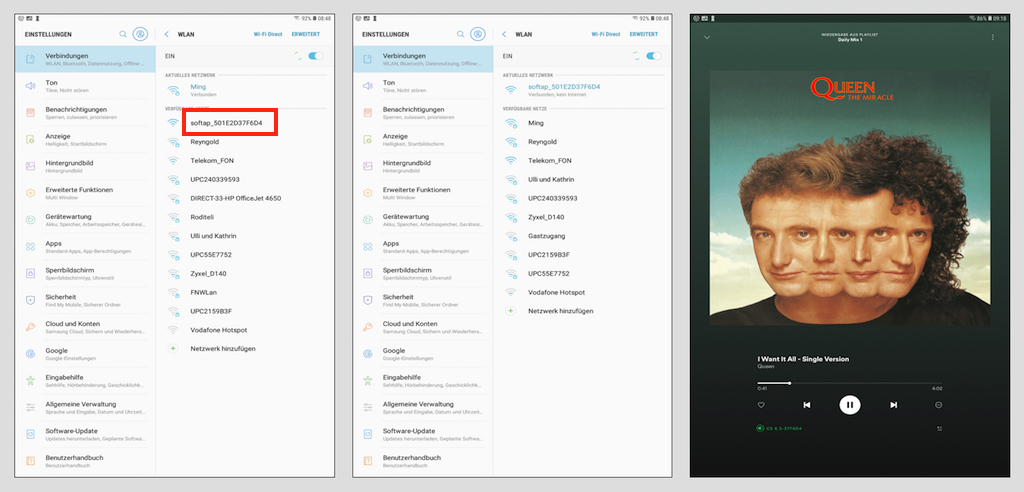Open Anzeige settings in left screen
Viewport: 1024px width, 492px height.
tap(86, 139)
